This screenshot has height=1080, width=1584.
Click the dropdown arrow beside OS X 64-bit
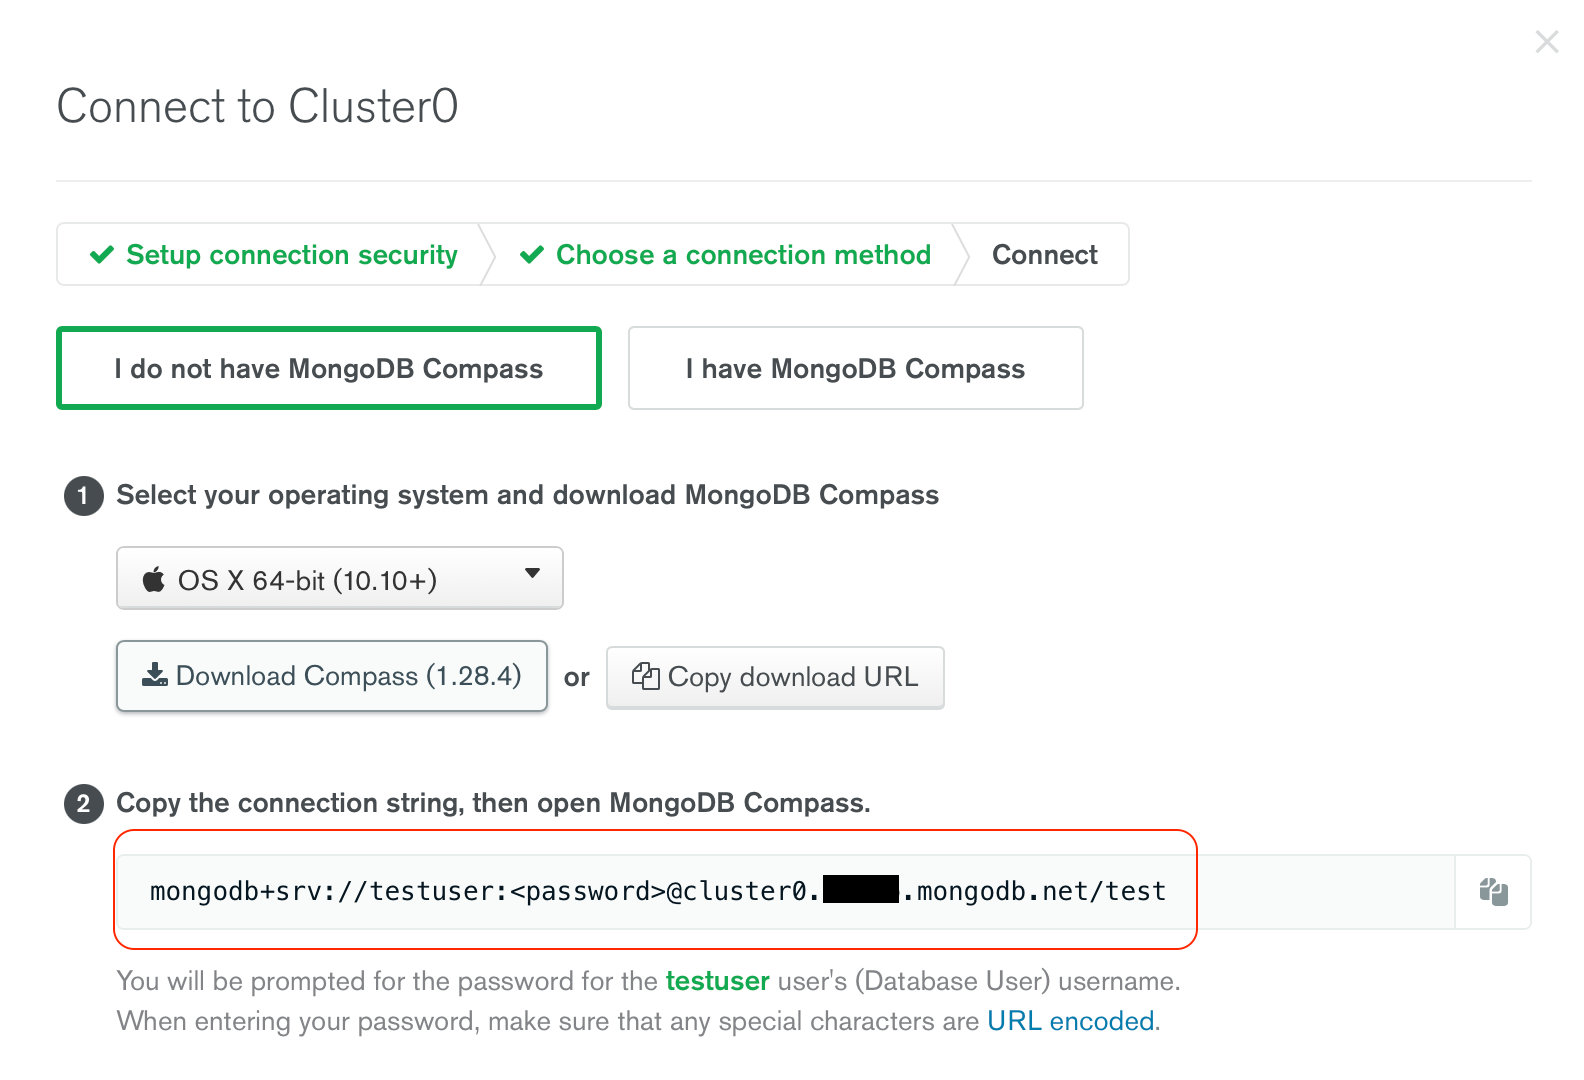pyautogui.click(x=533, y=577)
